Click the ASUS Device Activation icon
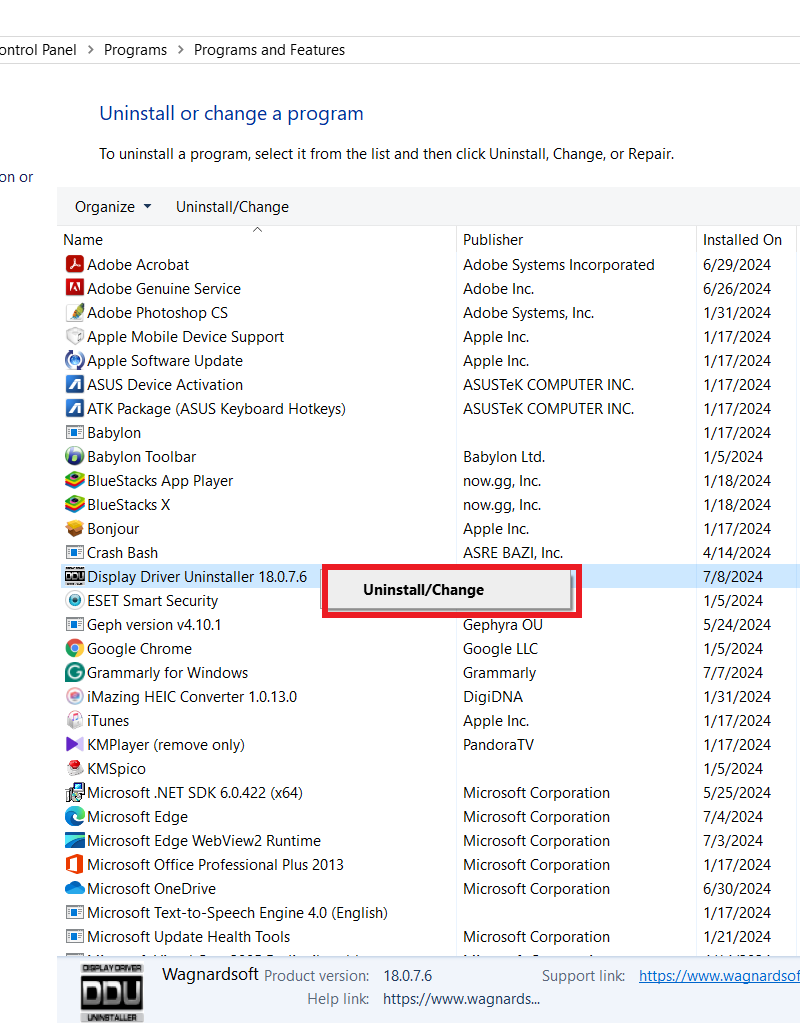Screen dimensions: 800x1023 click(75, 384)
